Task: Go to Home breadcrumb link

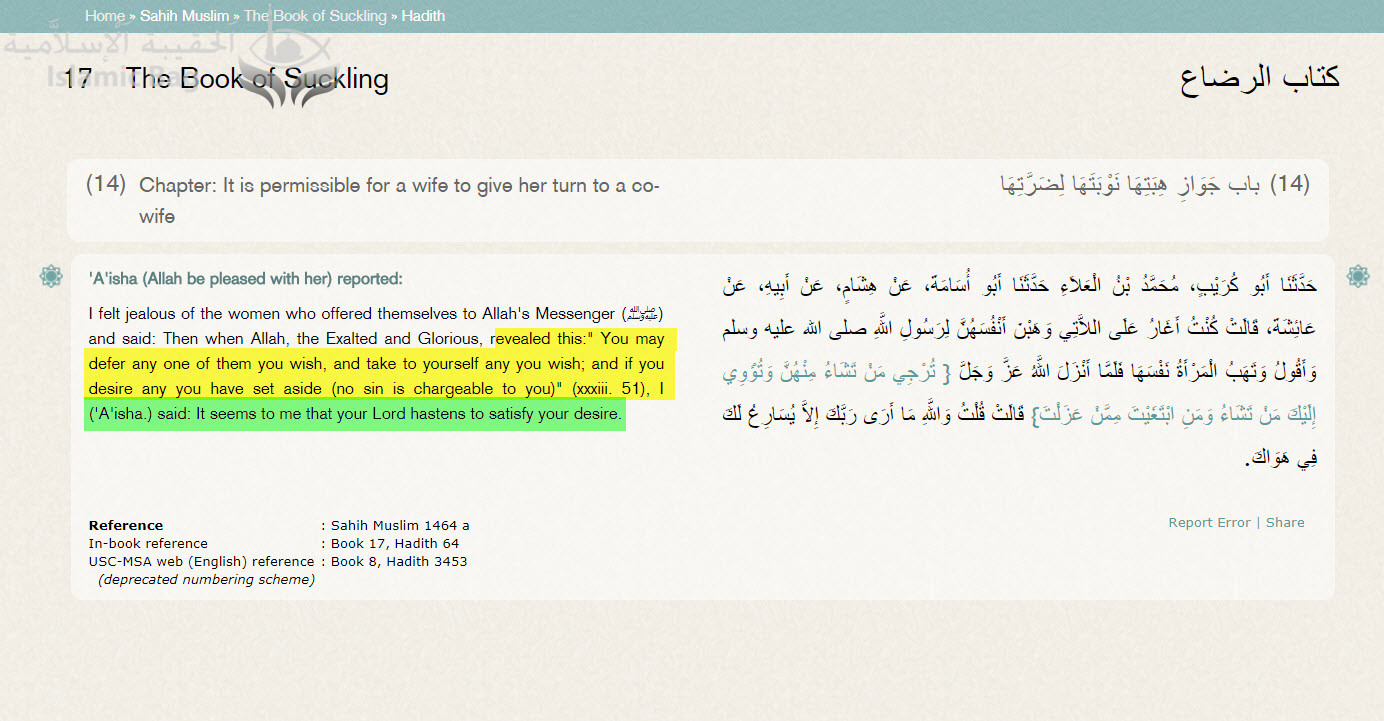Action: coord(105,16)
